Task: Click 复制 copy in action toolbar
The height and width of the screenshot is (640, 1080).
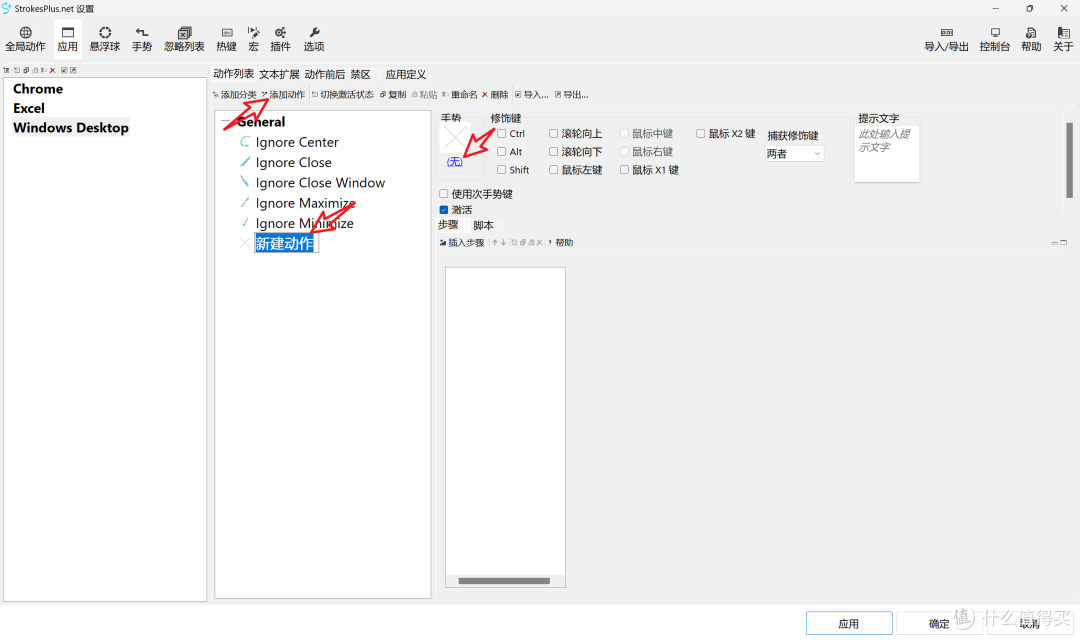Action: click(x=393, y=94)
